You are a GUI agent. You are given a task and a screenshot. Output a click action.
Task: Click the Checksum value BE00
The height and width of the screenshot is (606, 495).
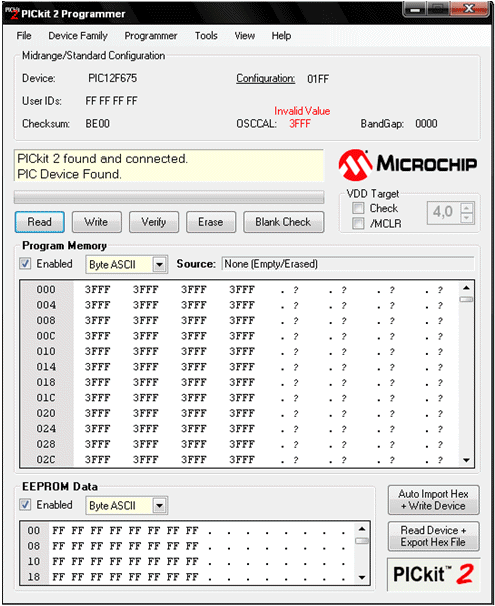(x=97, y=124)
